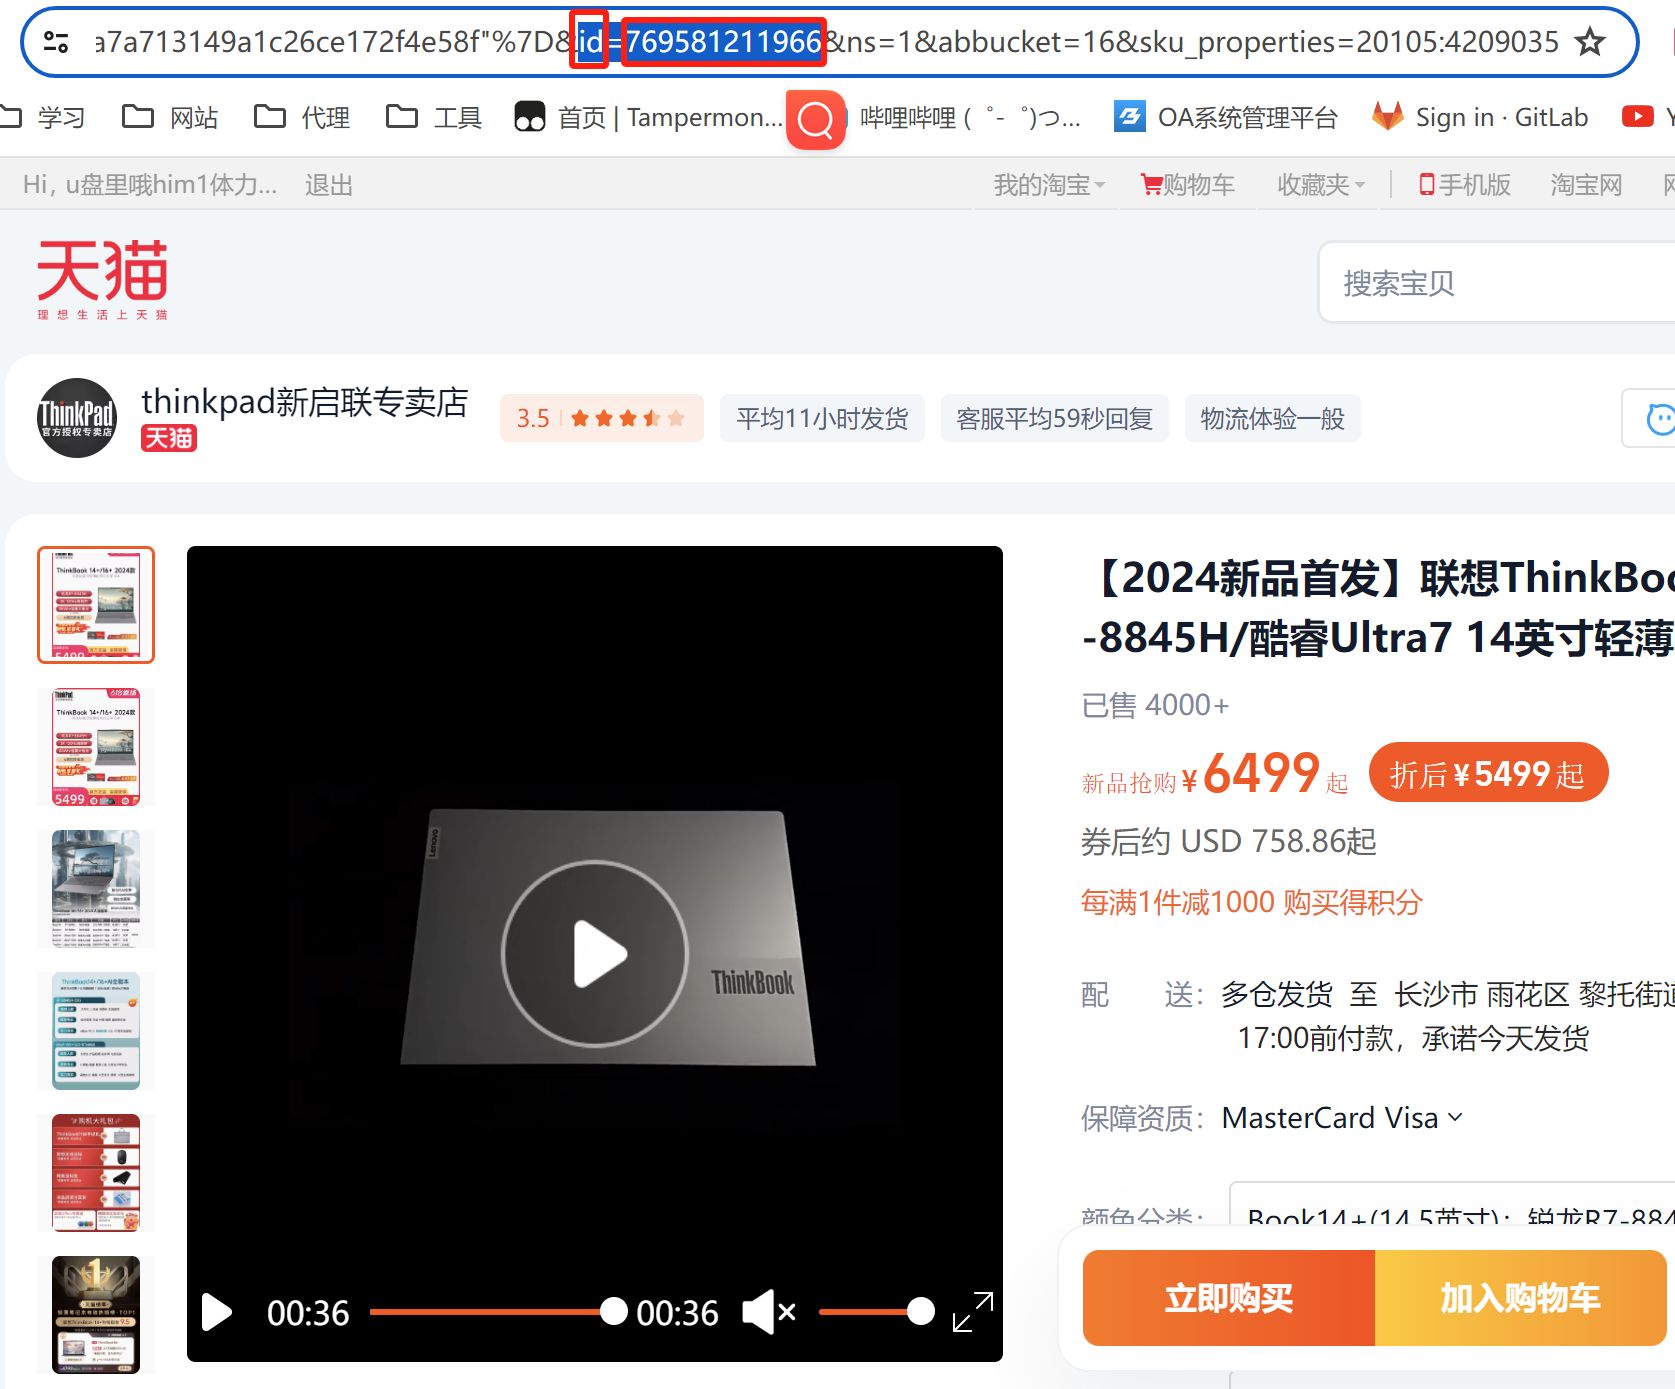Click the 天猫 Tmall logo
This screenshot has width=1675, height=1389.
(103, 279)
